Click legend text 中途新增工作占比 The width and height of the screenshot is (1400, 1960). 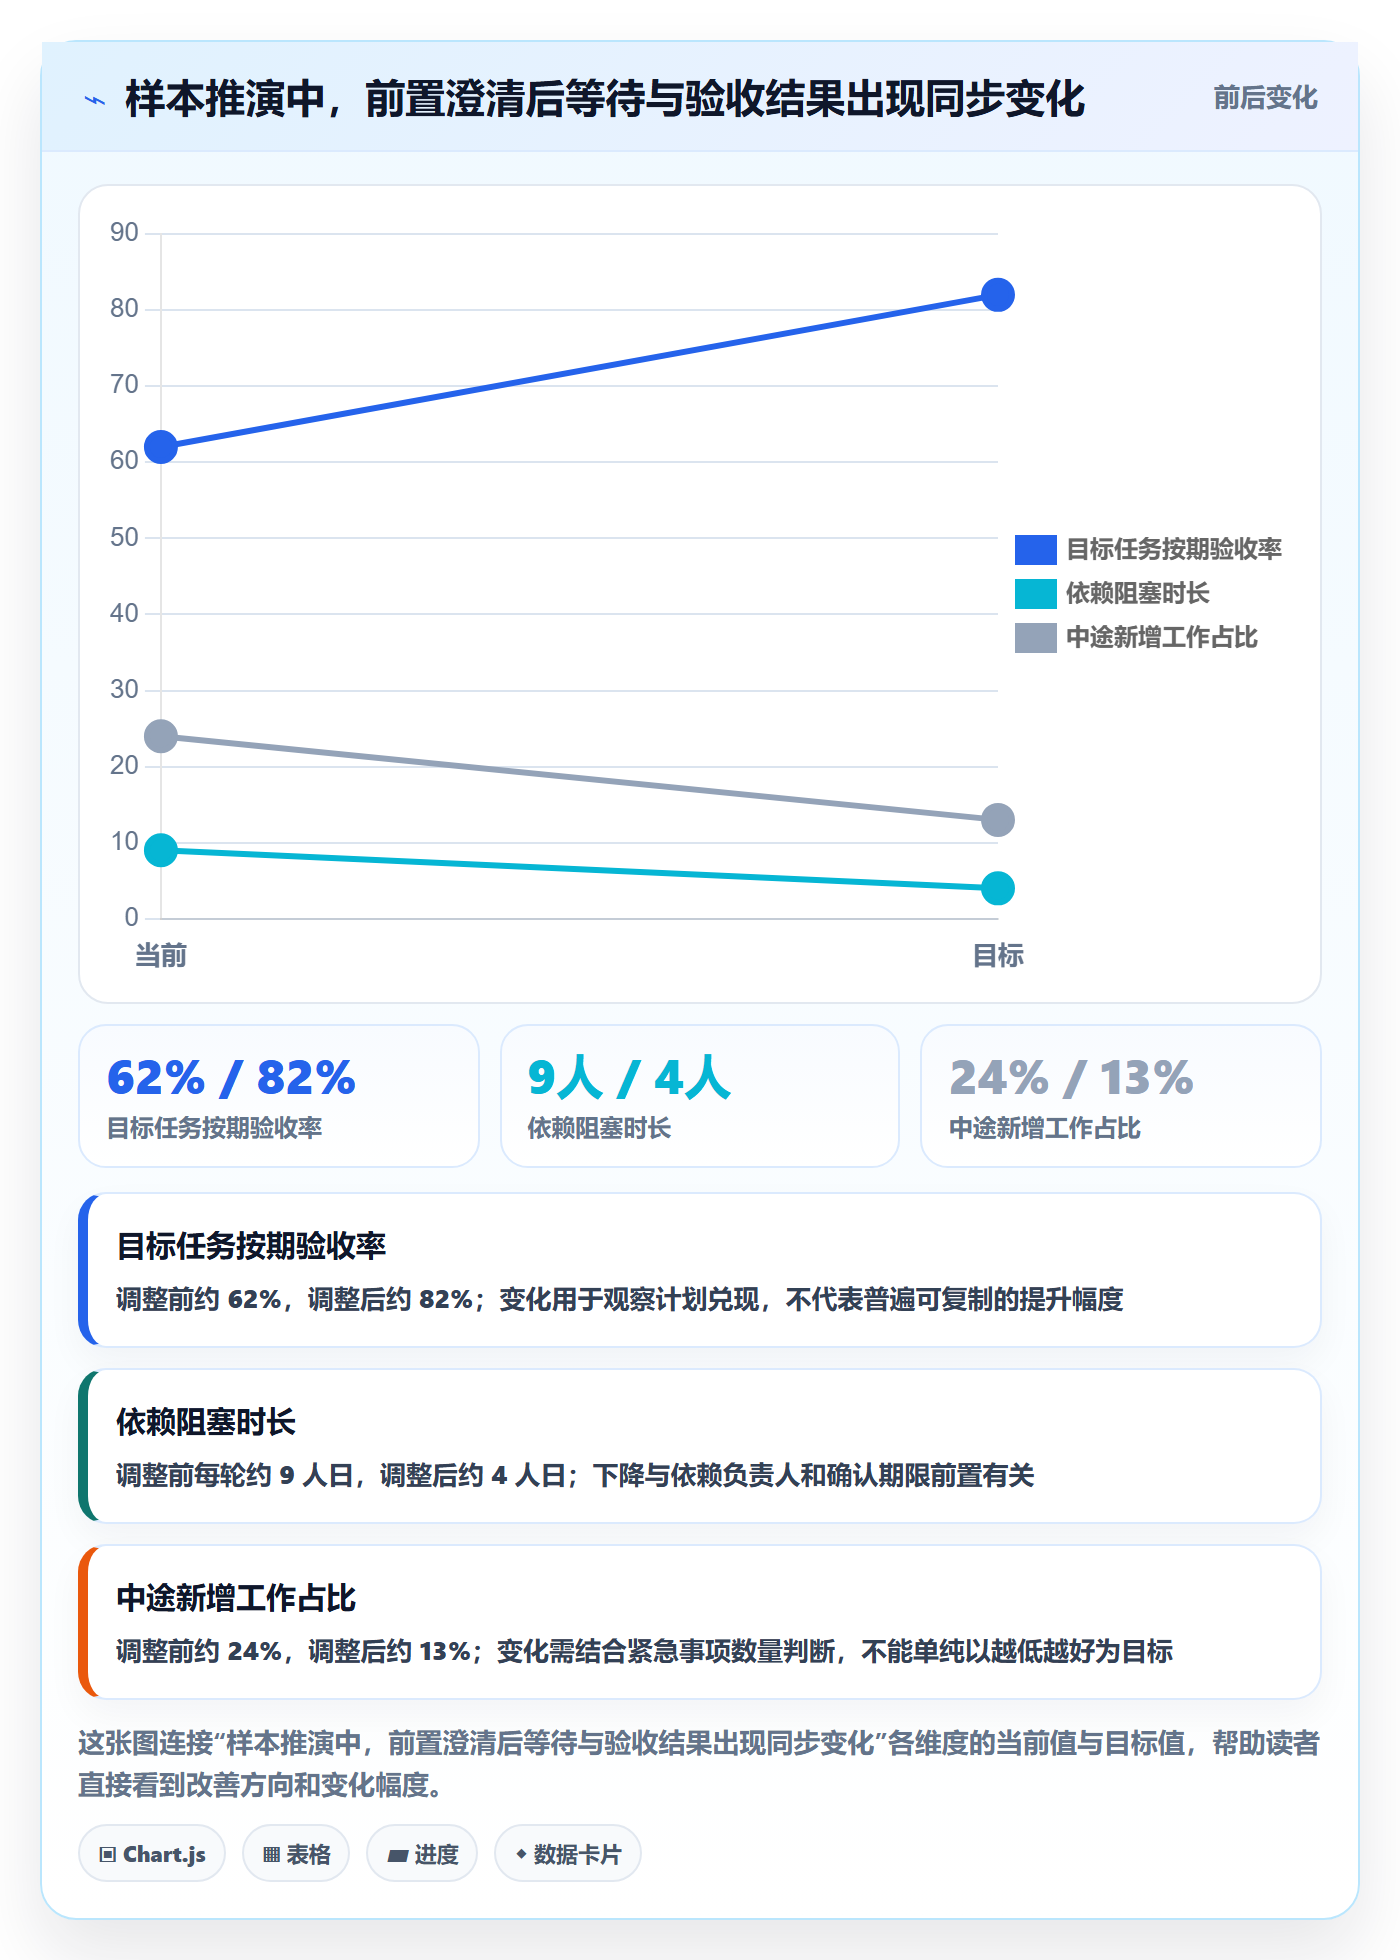[1162, 637]
